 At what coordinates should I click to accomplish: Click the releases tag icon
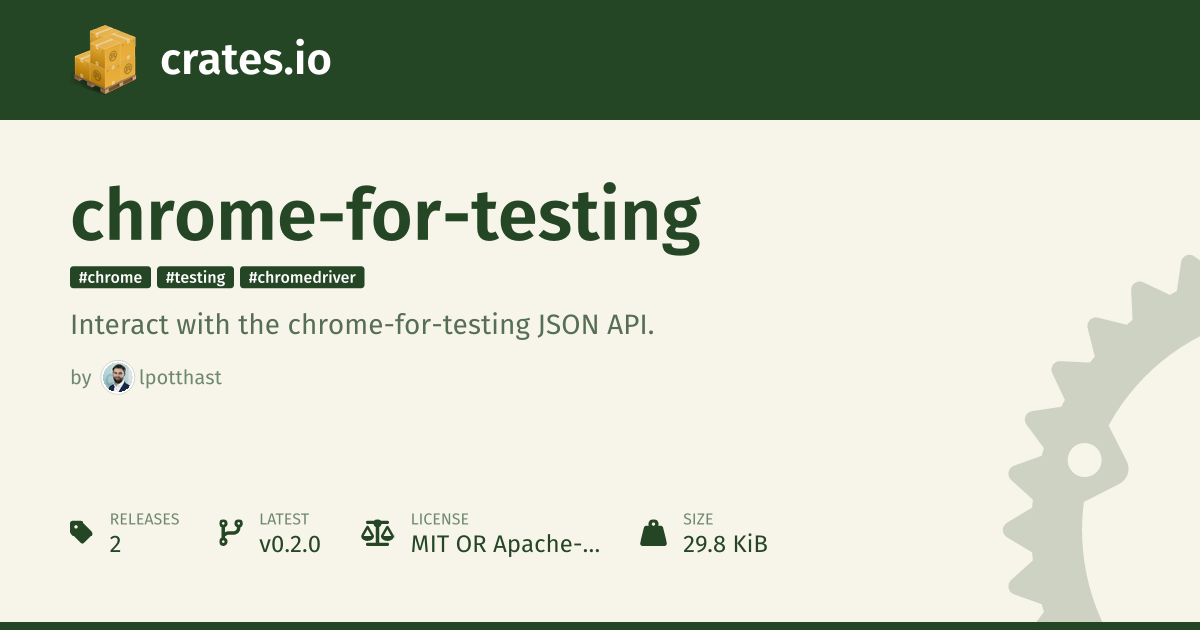[82, 532]
